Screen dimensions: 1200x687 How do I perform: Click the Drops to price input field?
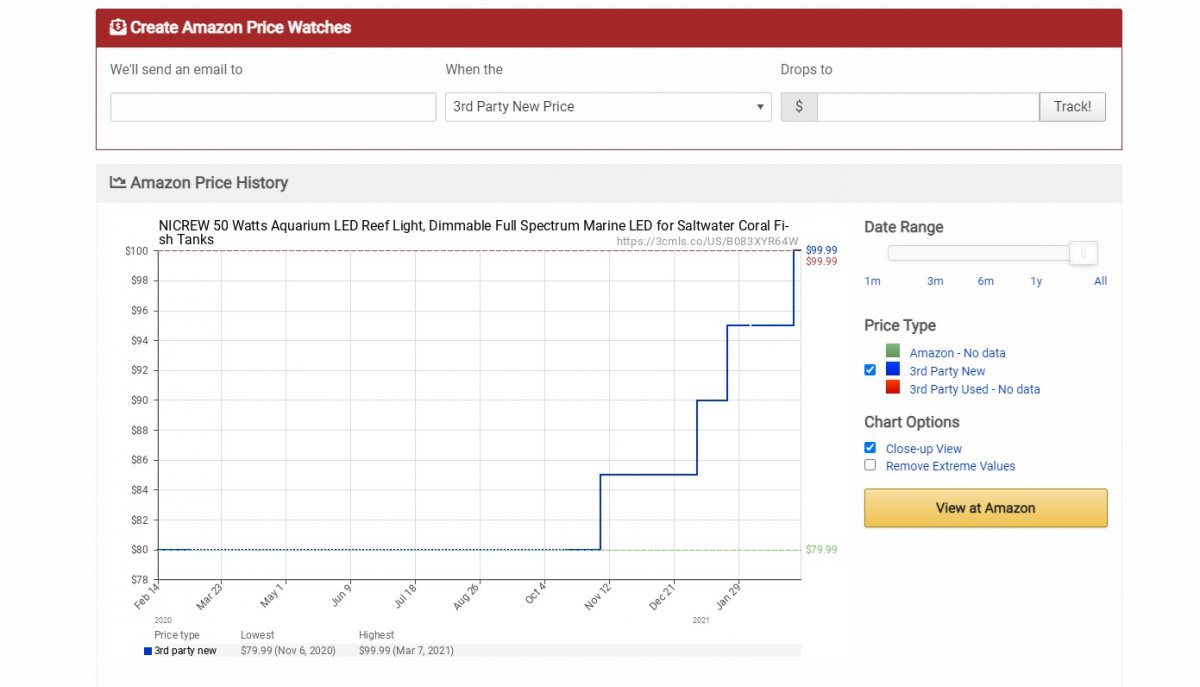pos(928,107)
